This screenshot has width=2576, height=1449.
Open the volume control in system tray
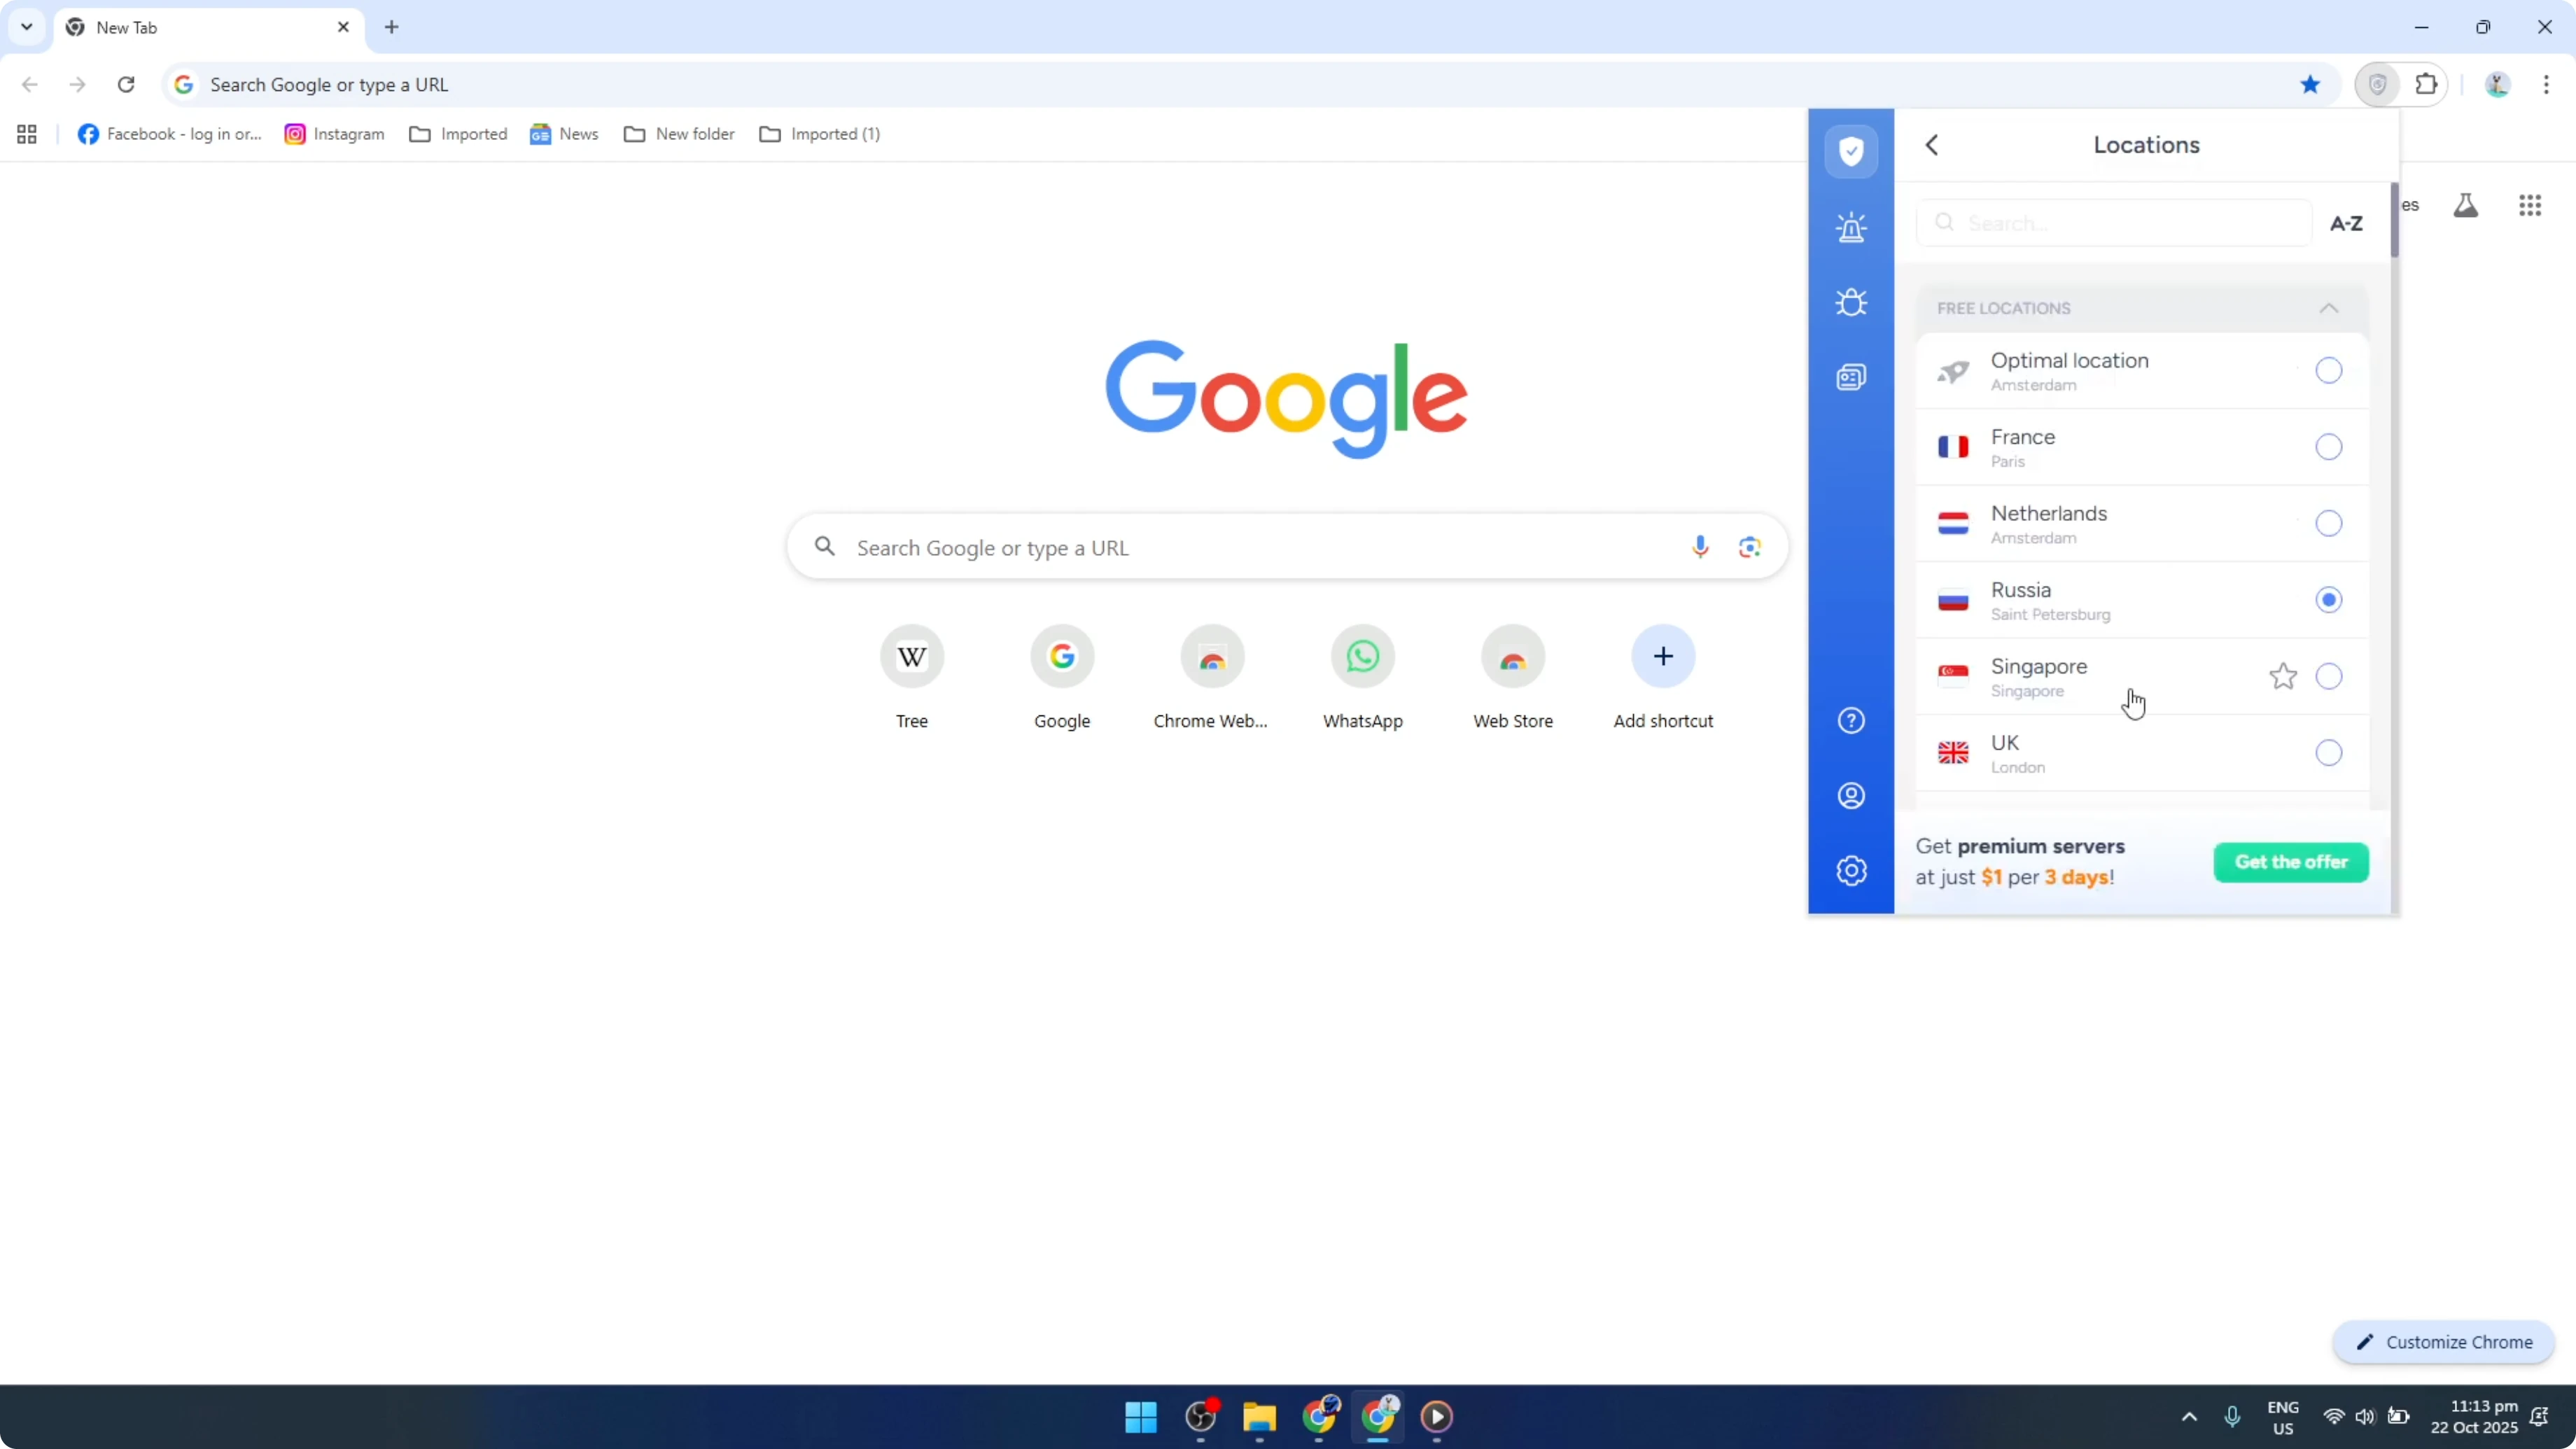tap(2365, 1416)
